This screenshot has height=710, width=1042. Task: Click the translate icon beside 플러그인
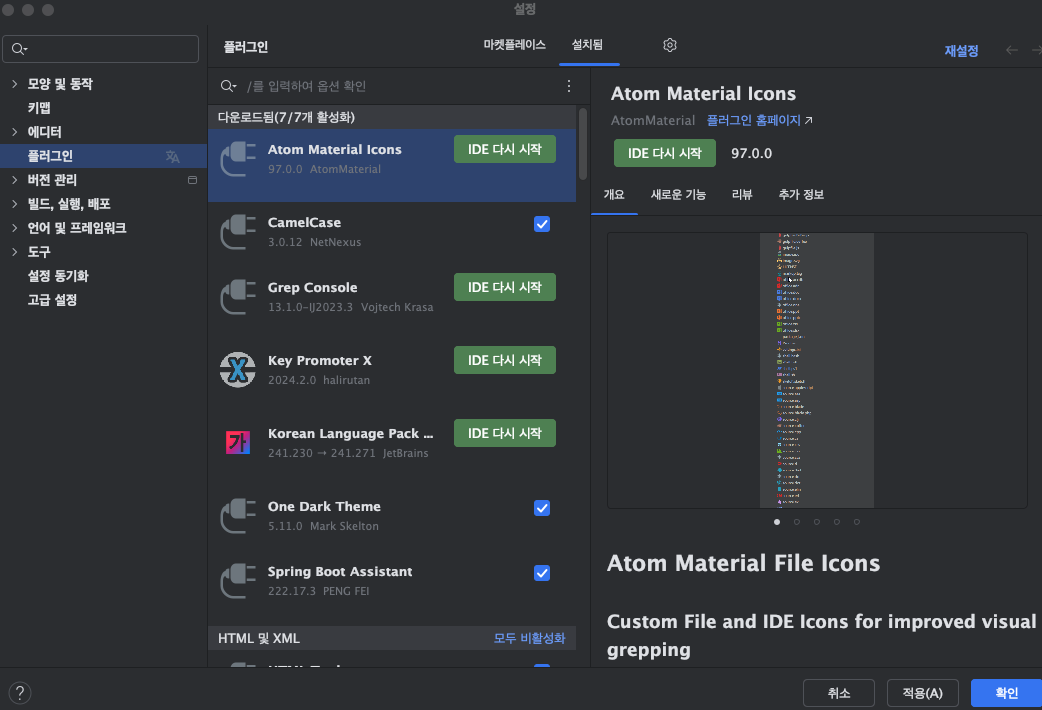click(x=173, y=156)
